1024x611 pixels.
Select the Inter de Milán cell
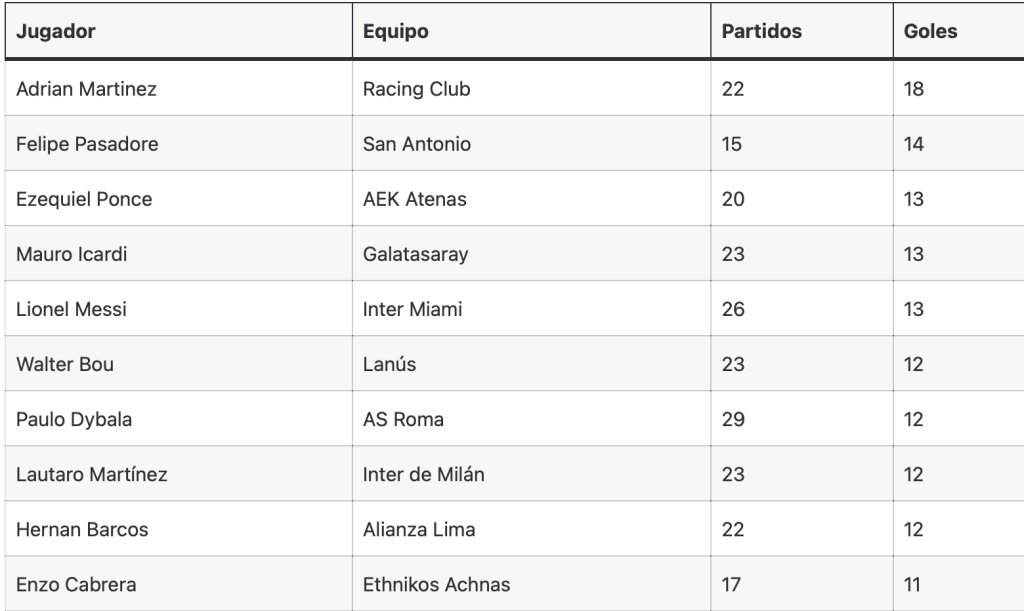[532, 474]
